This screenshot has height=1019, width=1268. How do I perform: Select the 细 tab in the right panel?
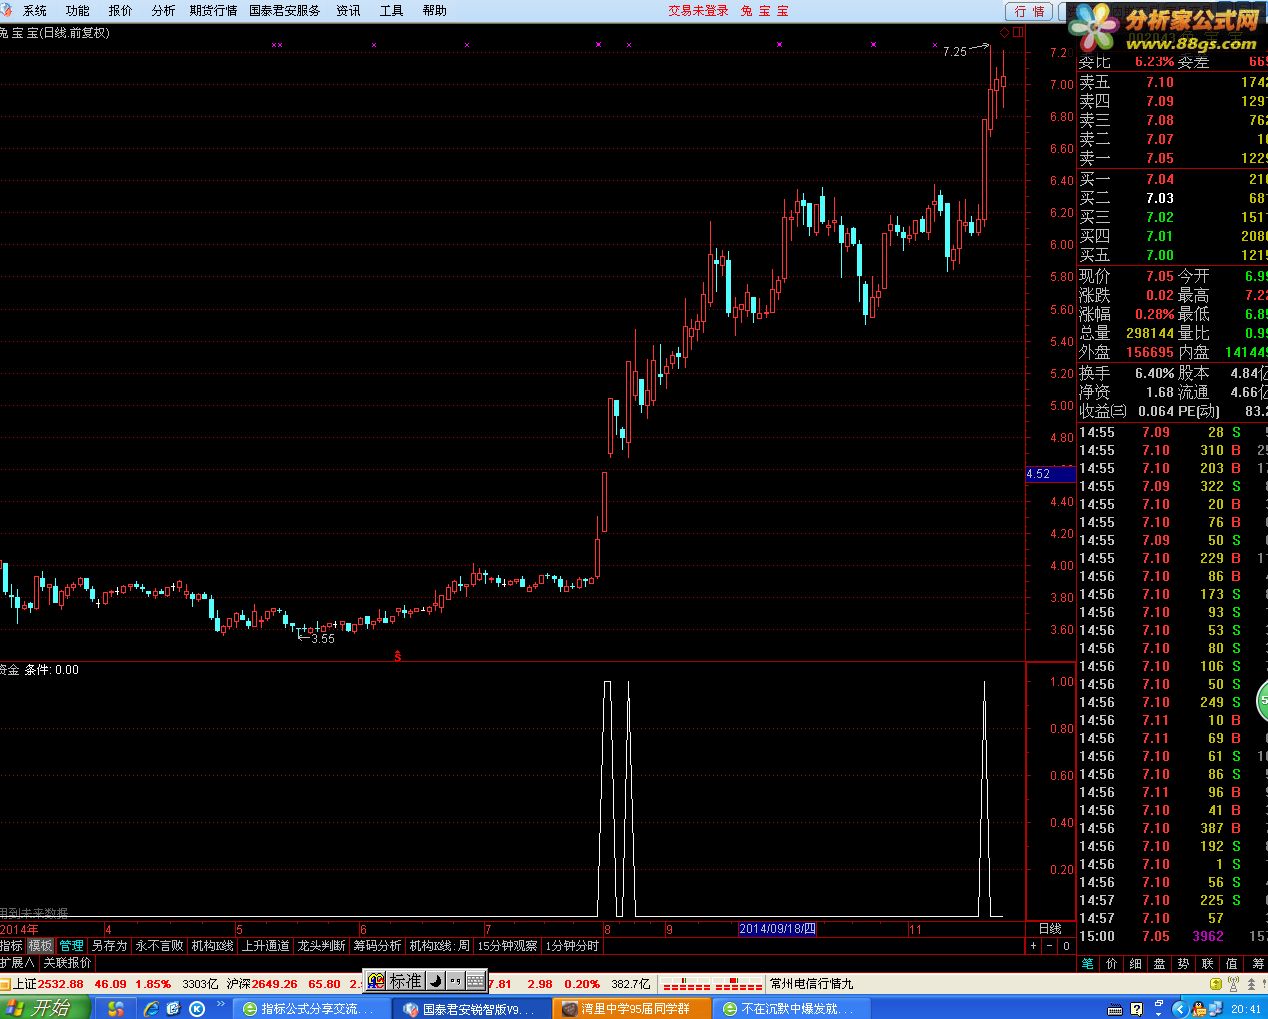coord(1135,963)
